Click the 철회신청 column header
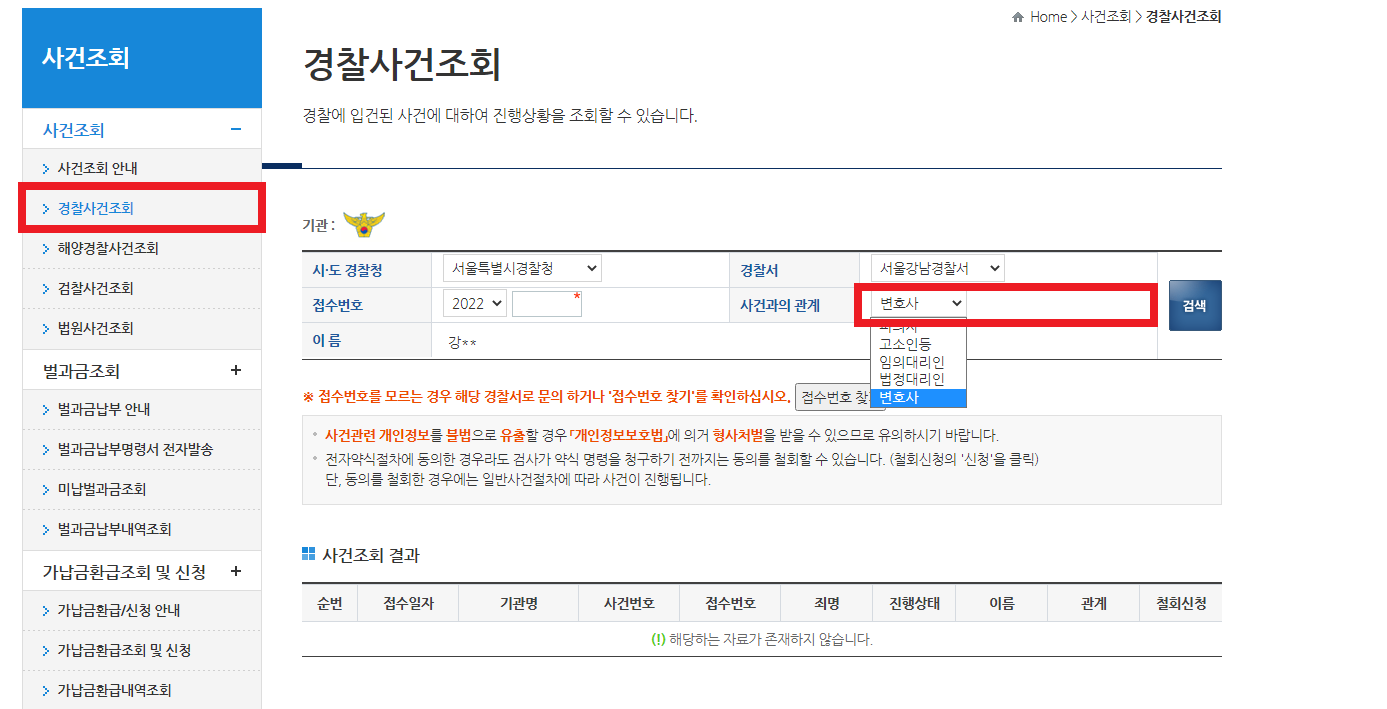Viewport: 1387px width, 709px height. 1181,603
